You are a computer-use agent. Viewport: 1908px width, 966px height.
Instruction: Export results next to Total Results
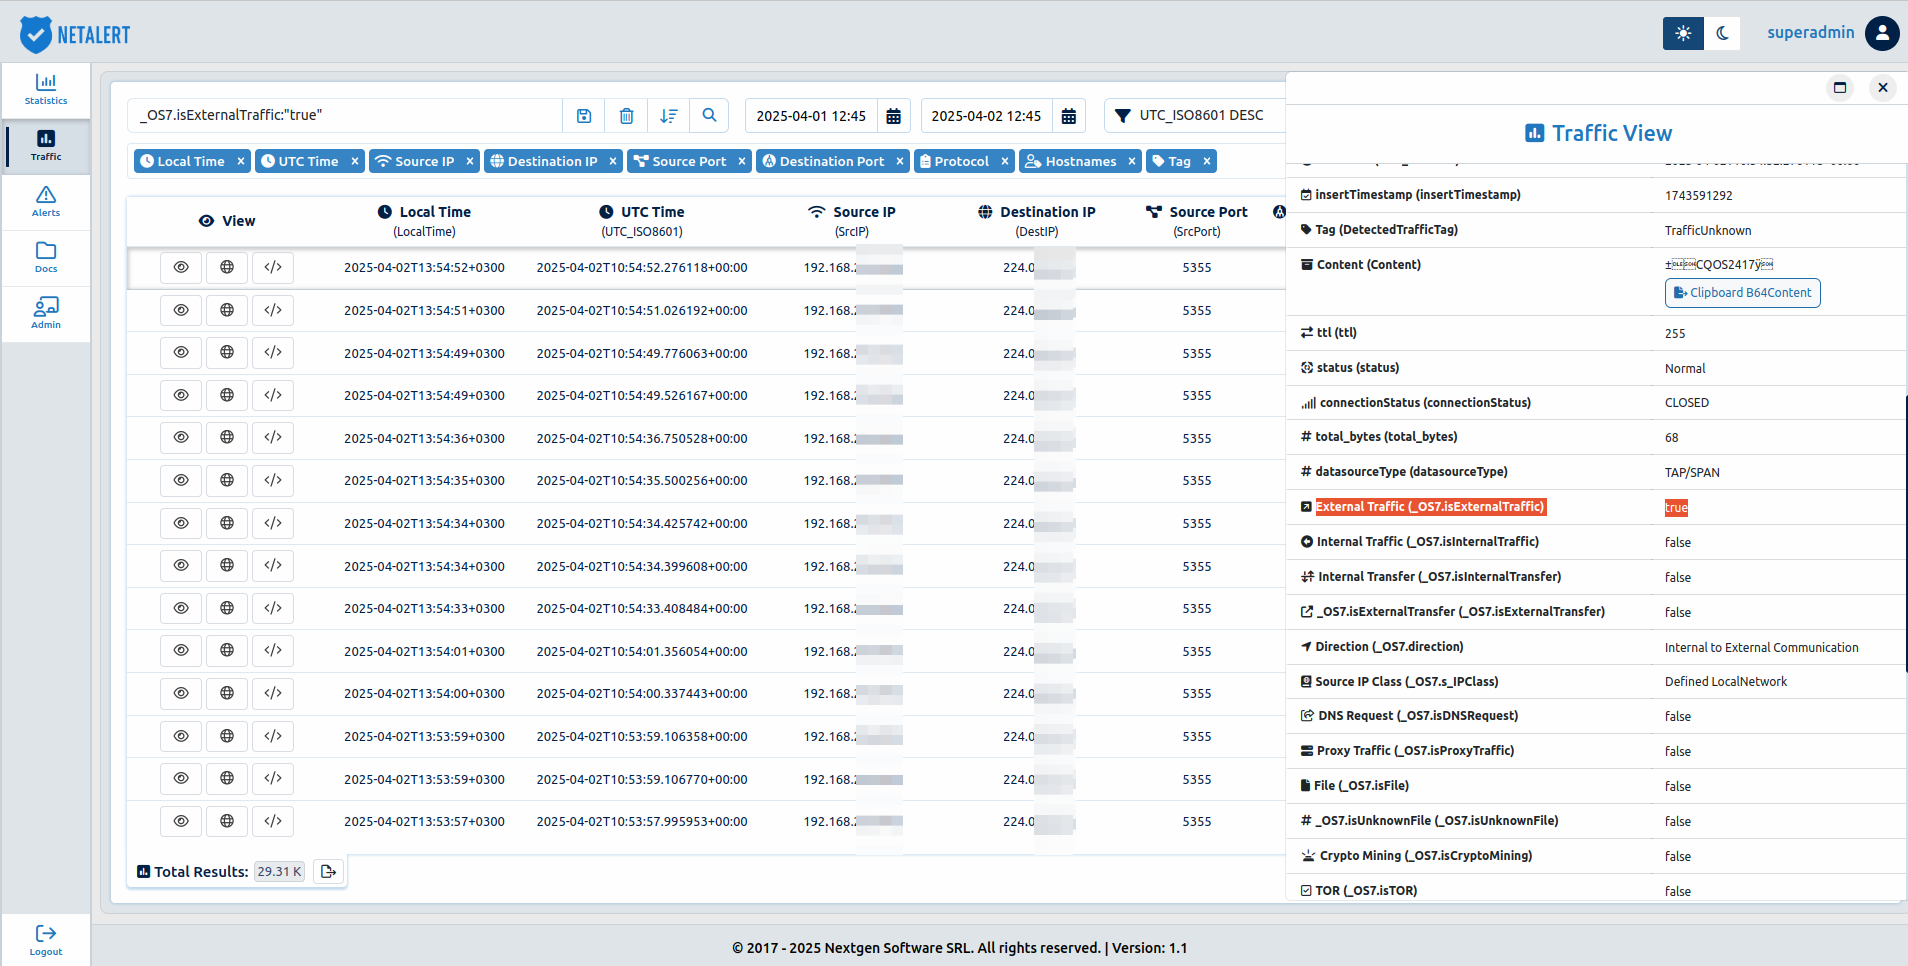pos(328,872)
